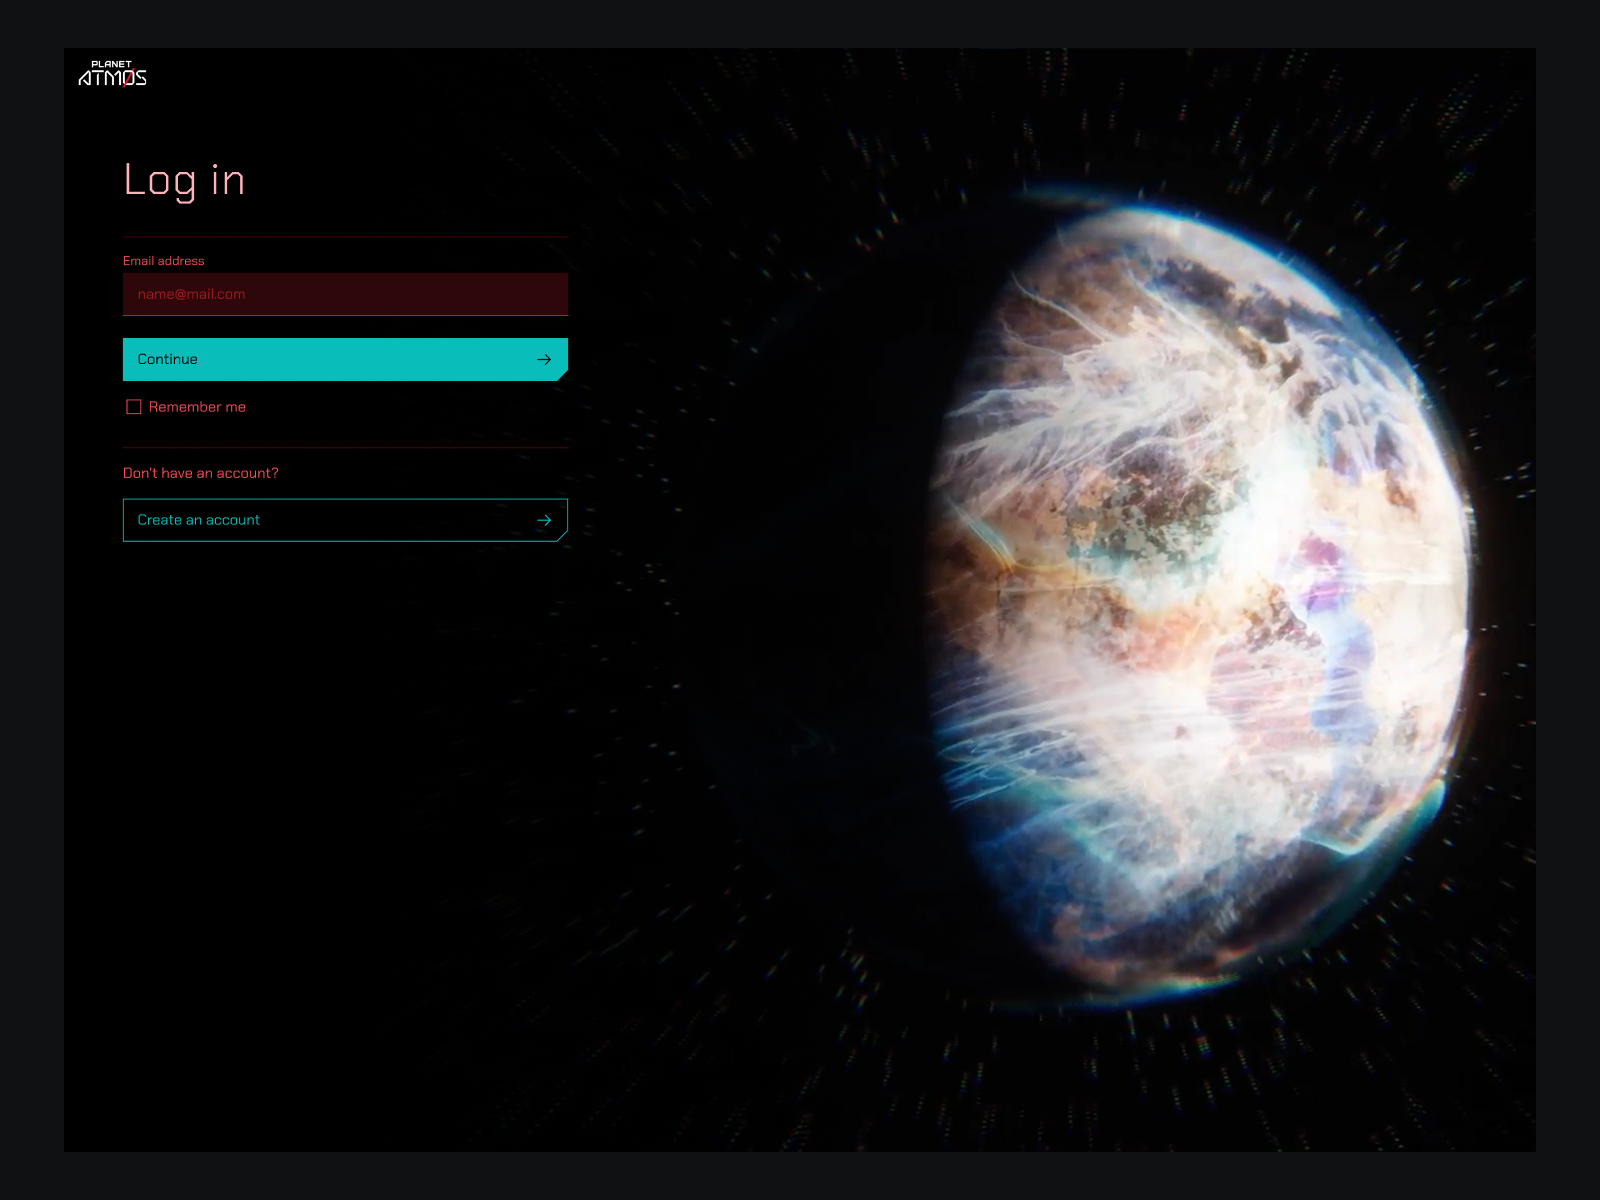Click the Don't have an account? text
Image resolution: width=1600 pixels, height=1200 pixels.
200,473
